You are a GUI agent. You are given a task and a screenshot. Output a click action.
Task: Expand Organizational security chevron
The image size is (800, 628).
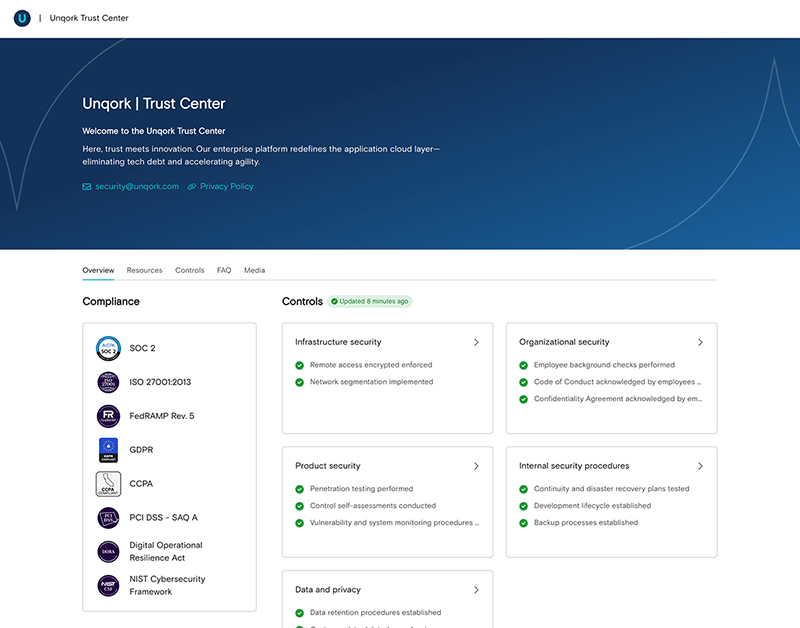[700, 342]
